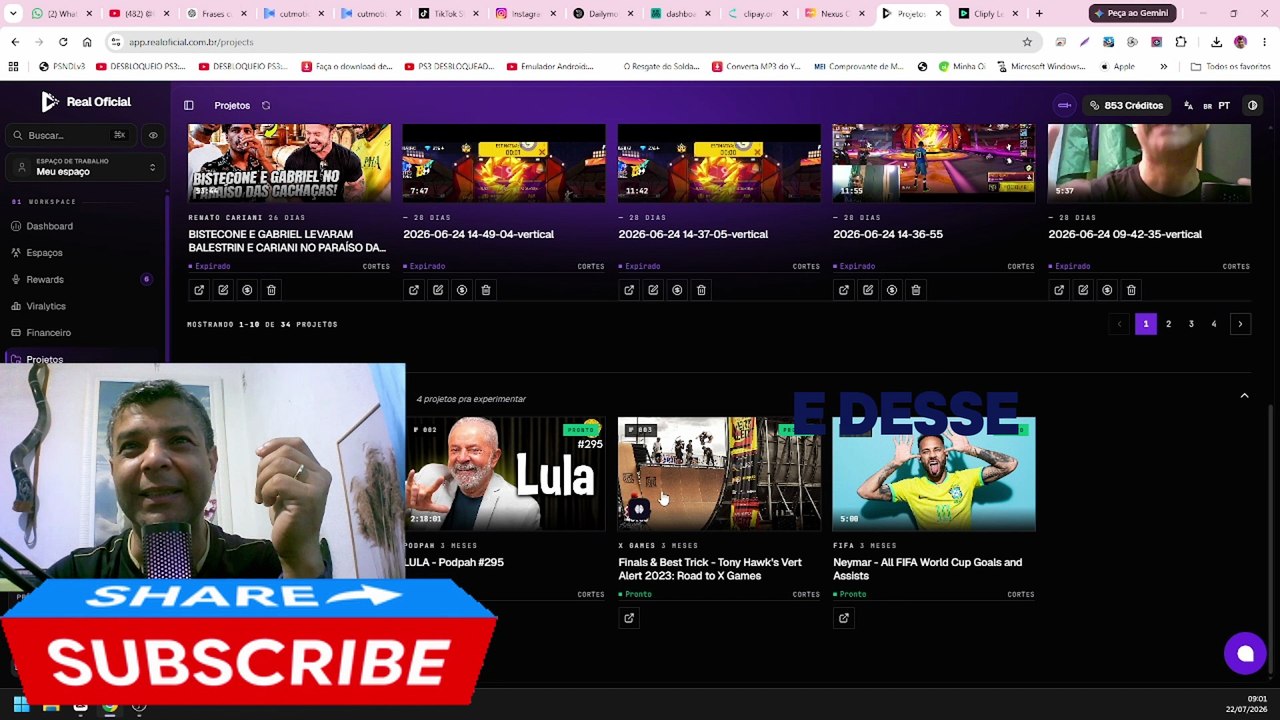This screenshot has width=1280, height=720.
Task: Go to page 2 of projects
Action: pos(1168,324)
